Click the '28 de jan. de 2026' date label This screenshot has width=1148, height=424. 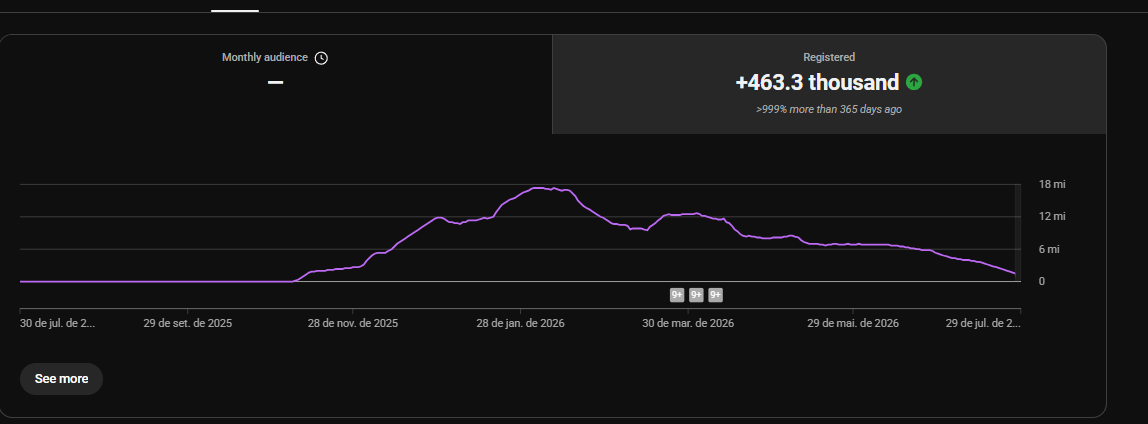coord(521,323)
